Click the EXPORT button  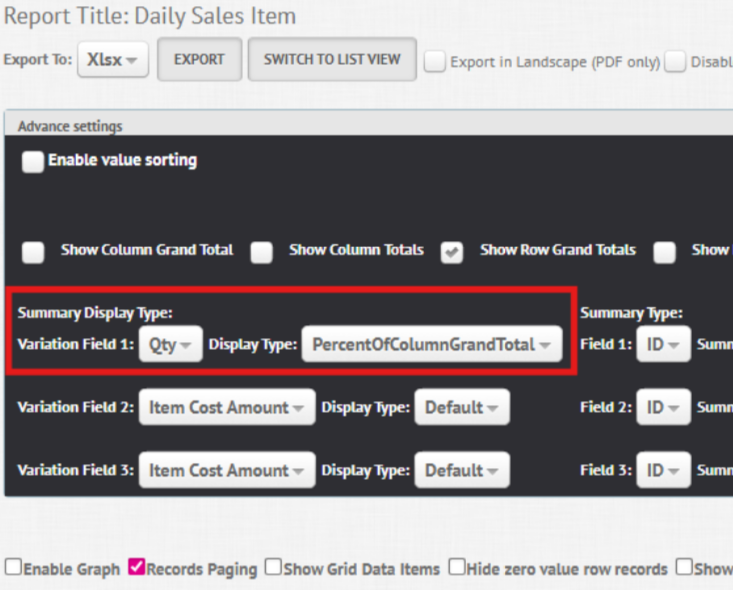[x=199, y=59]
